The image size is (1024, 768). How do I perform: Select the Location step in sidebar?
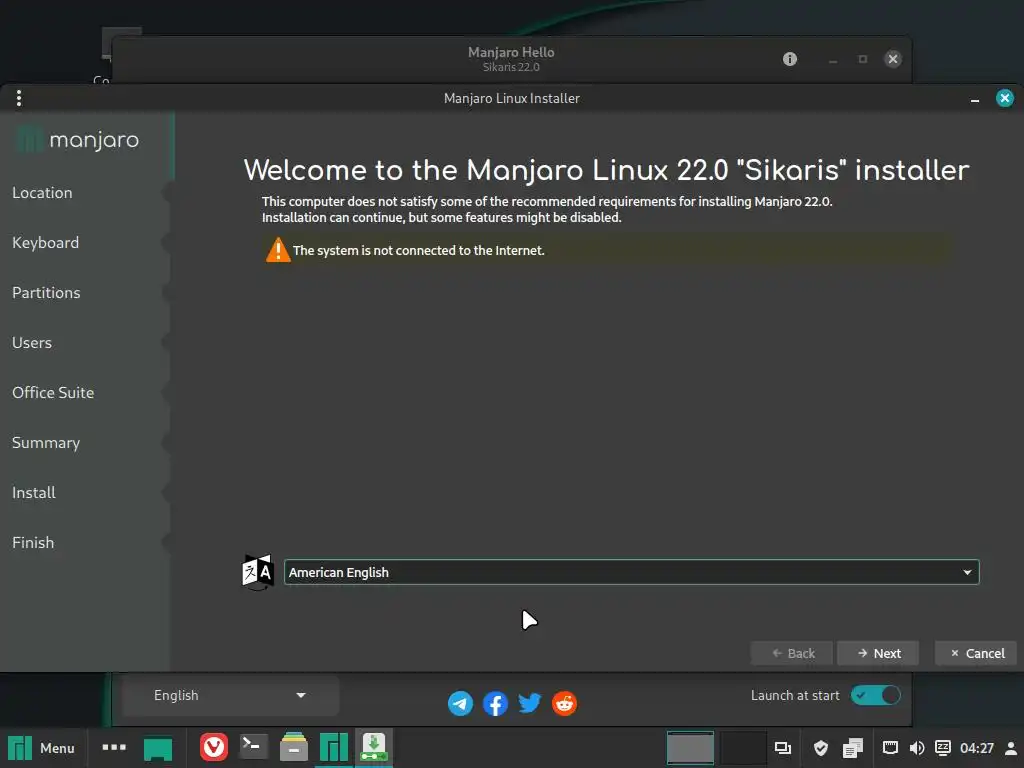(42, 193)
